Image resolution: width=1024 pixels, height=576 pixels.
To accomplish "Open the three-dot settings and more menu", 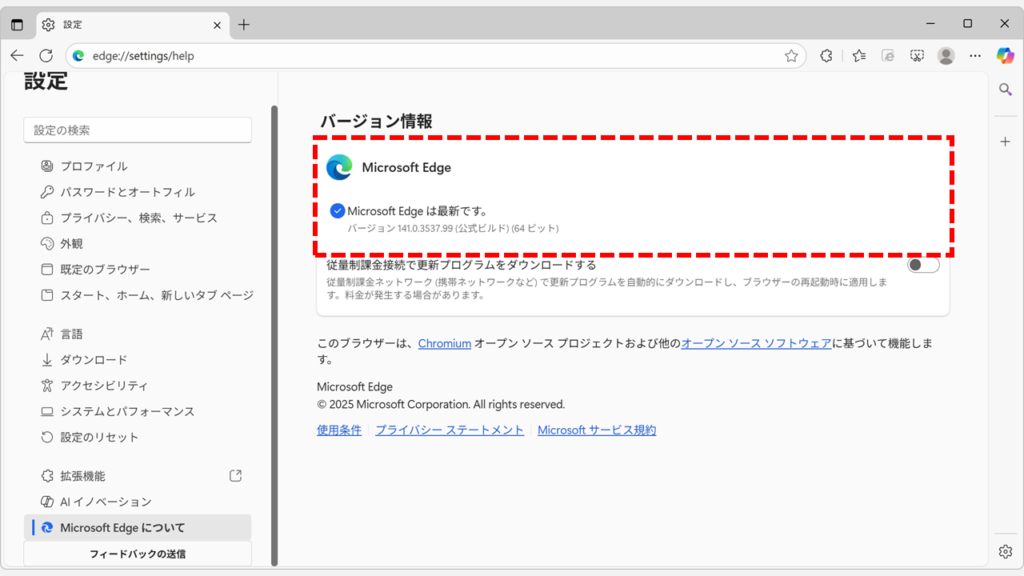I will point(976,56).
